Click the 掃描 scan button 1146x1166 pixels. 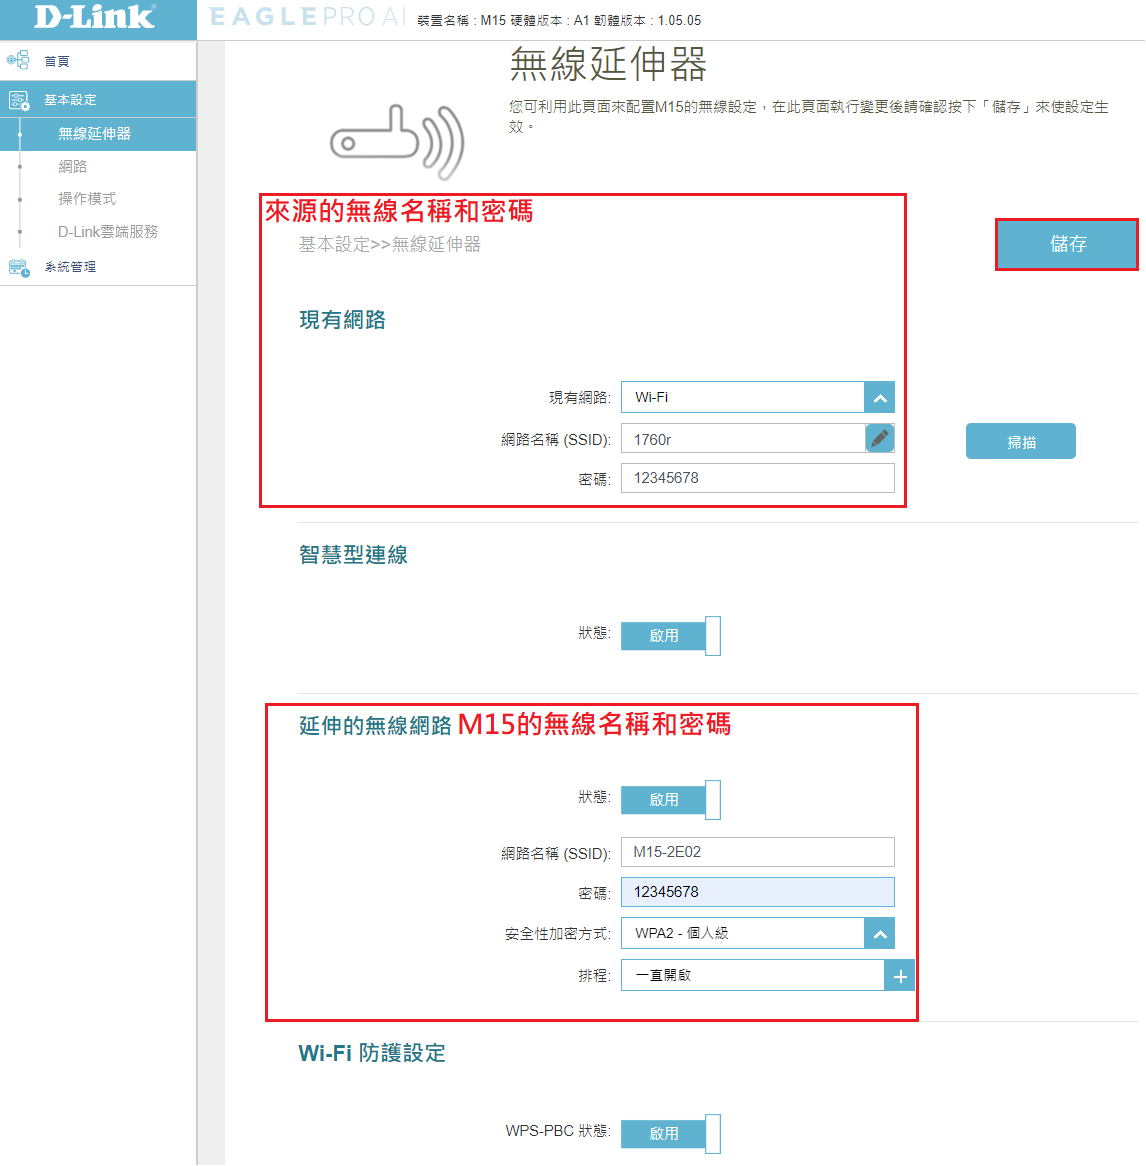[1020, 442]
